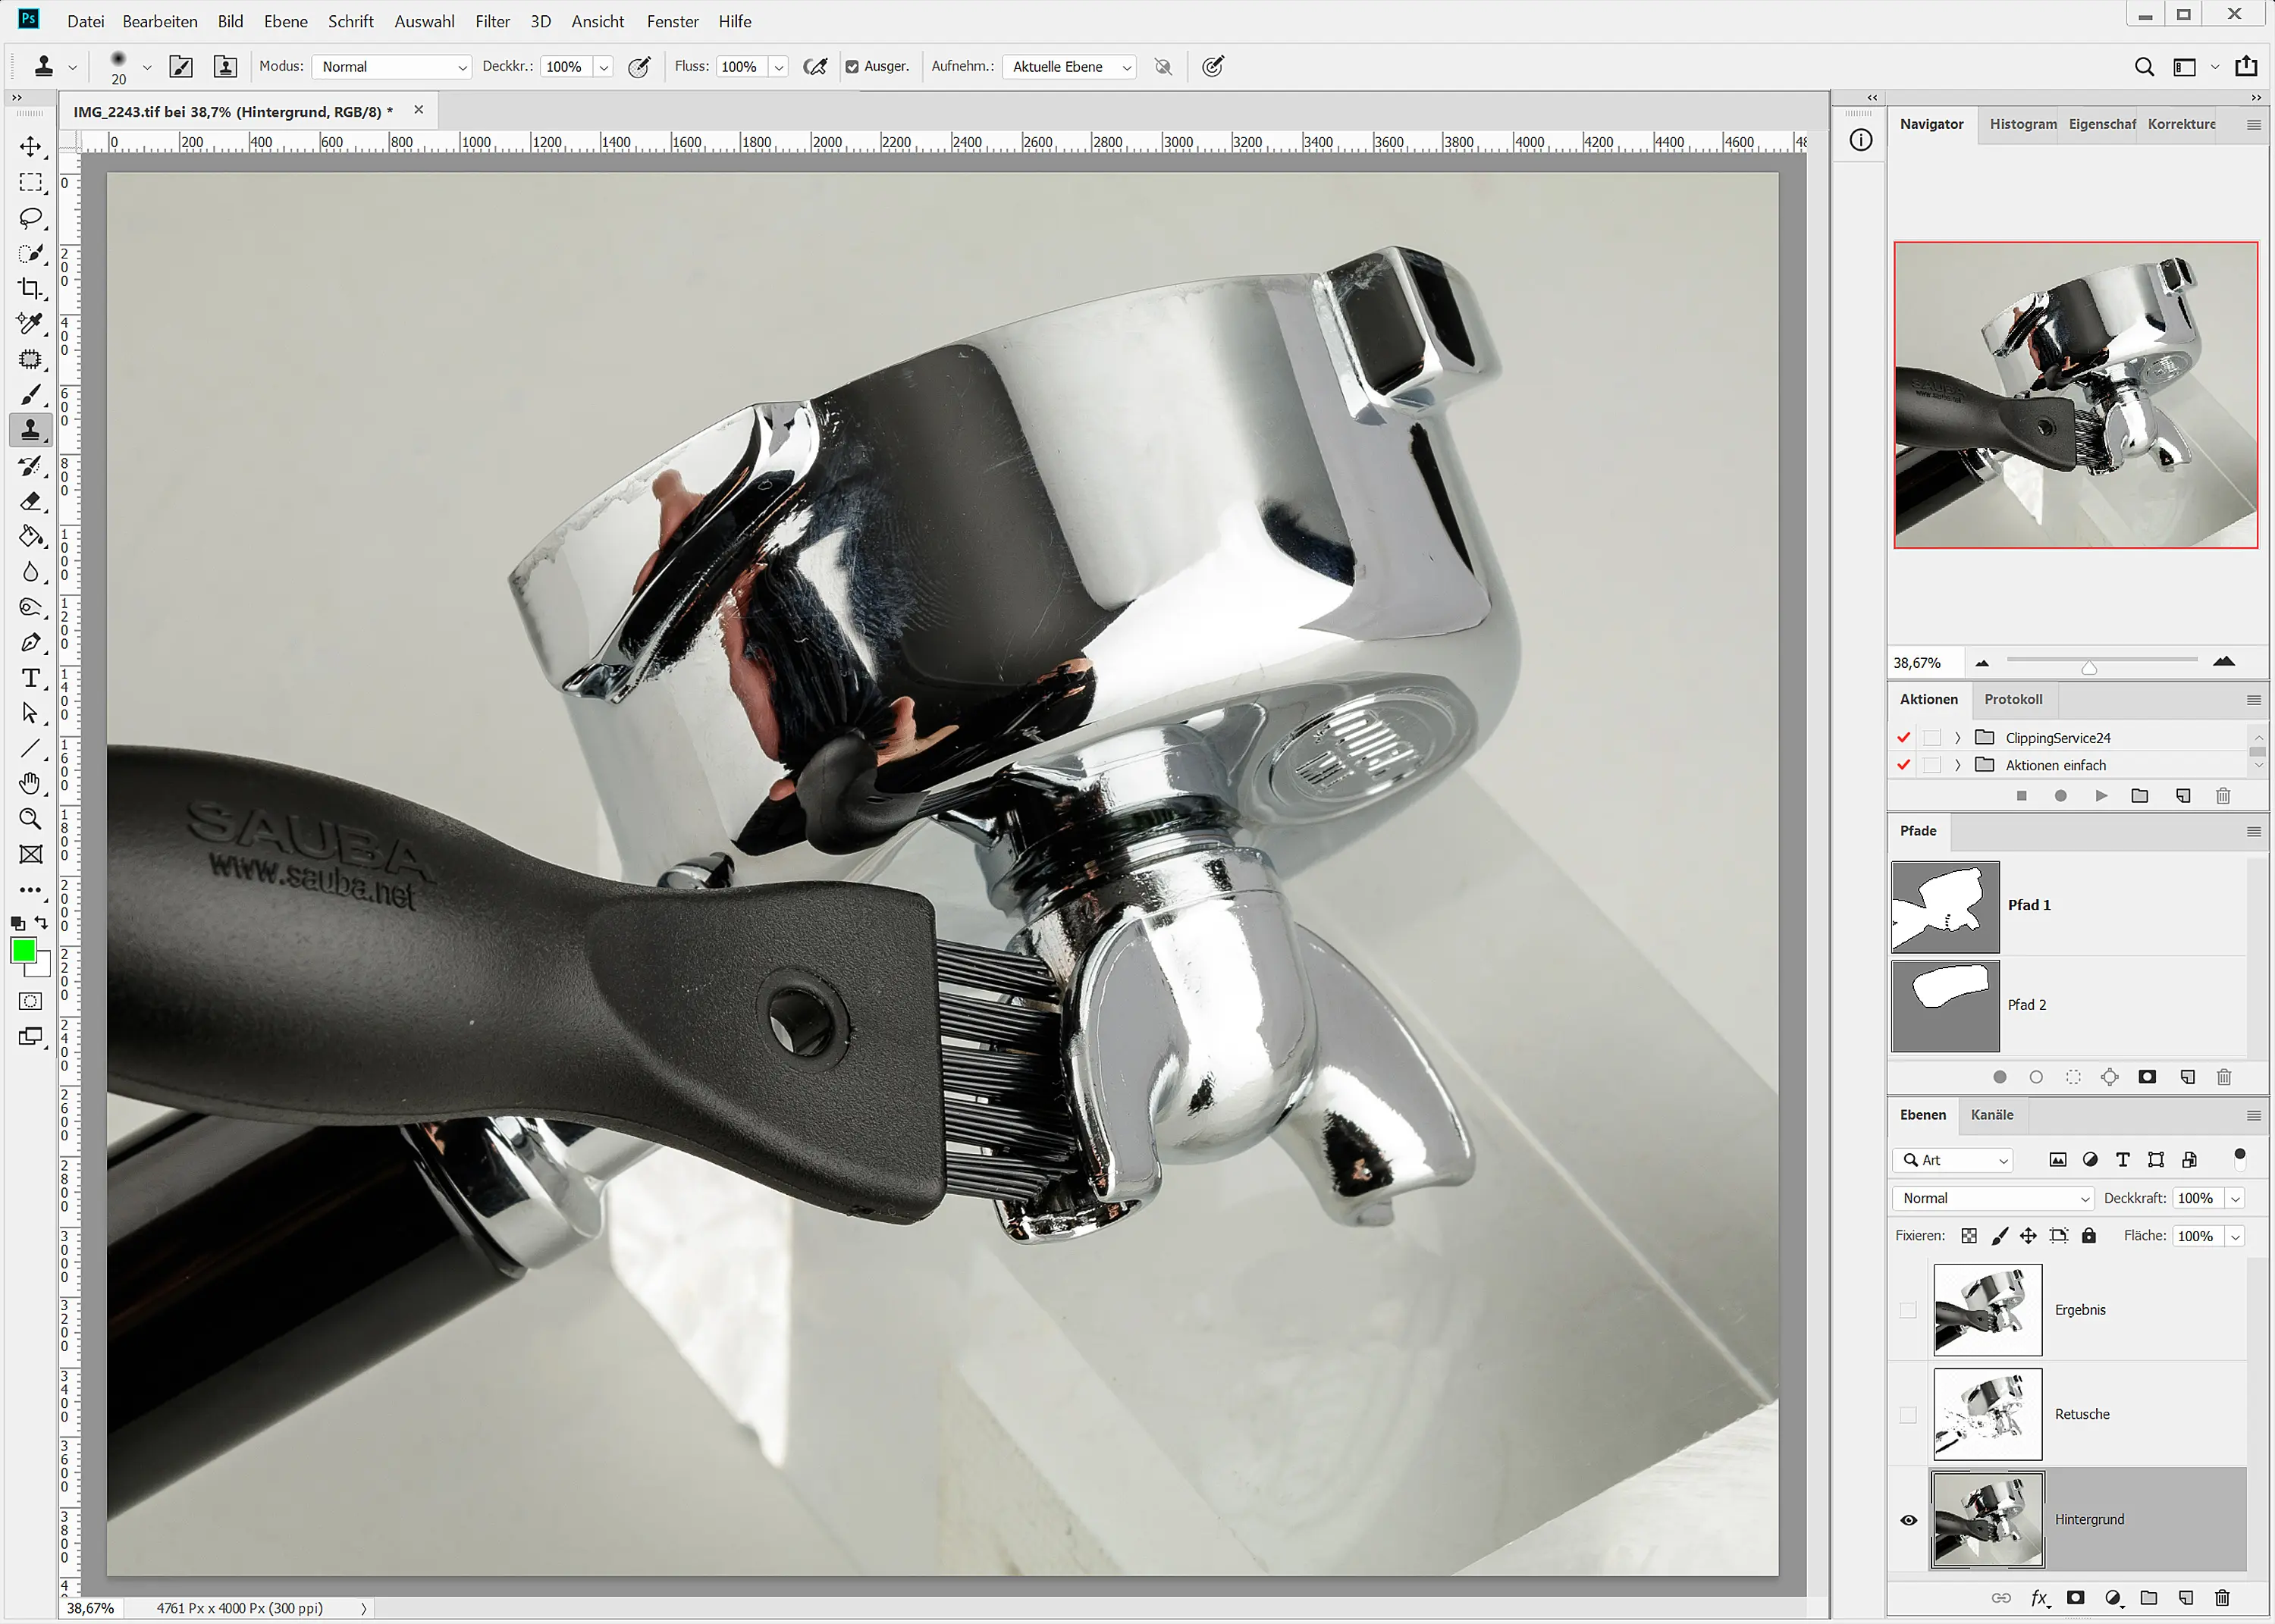2275x1624 pixels.
Task: Toggle the Ausger. checkbox
Action: click(x=852, y=67)
